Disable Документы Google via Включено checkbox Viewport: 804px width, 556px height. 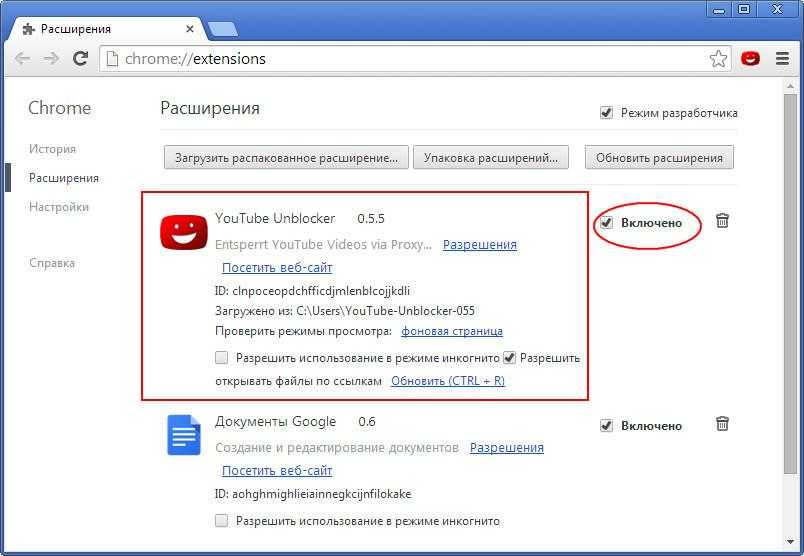point(606,426)
